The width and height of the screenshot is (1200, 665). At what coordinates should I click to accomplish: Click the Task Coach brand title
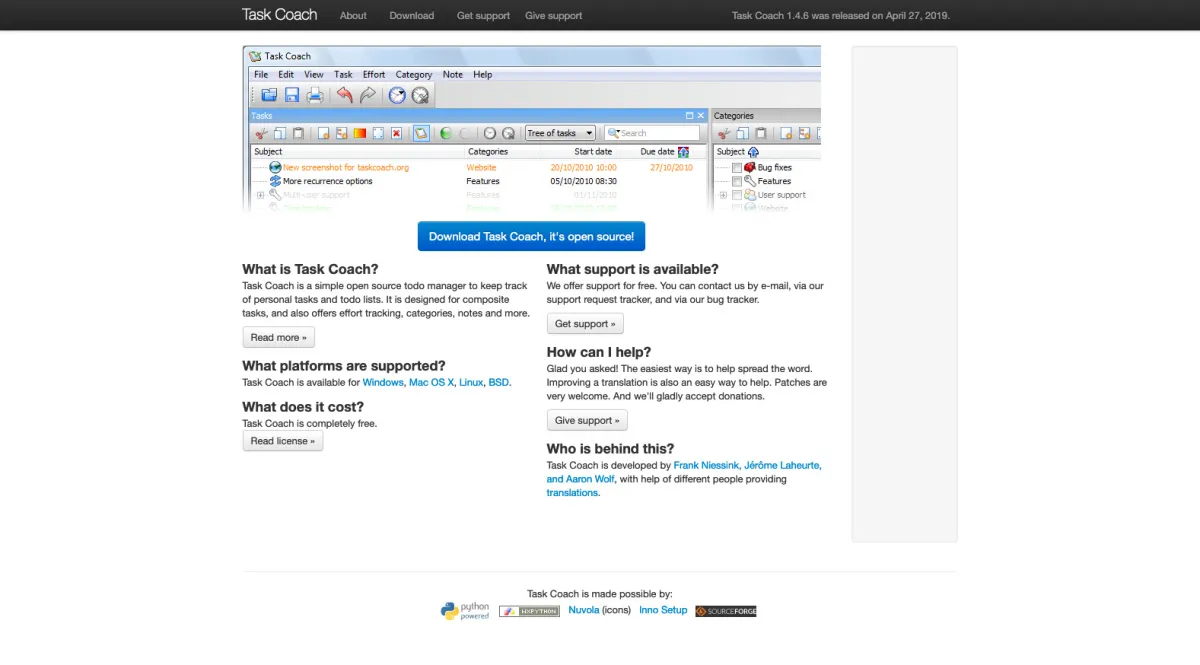[x=279, y=15]
